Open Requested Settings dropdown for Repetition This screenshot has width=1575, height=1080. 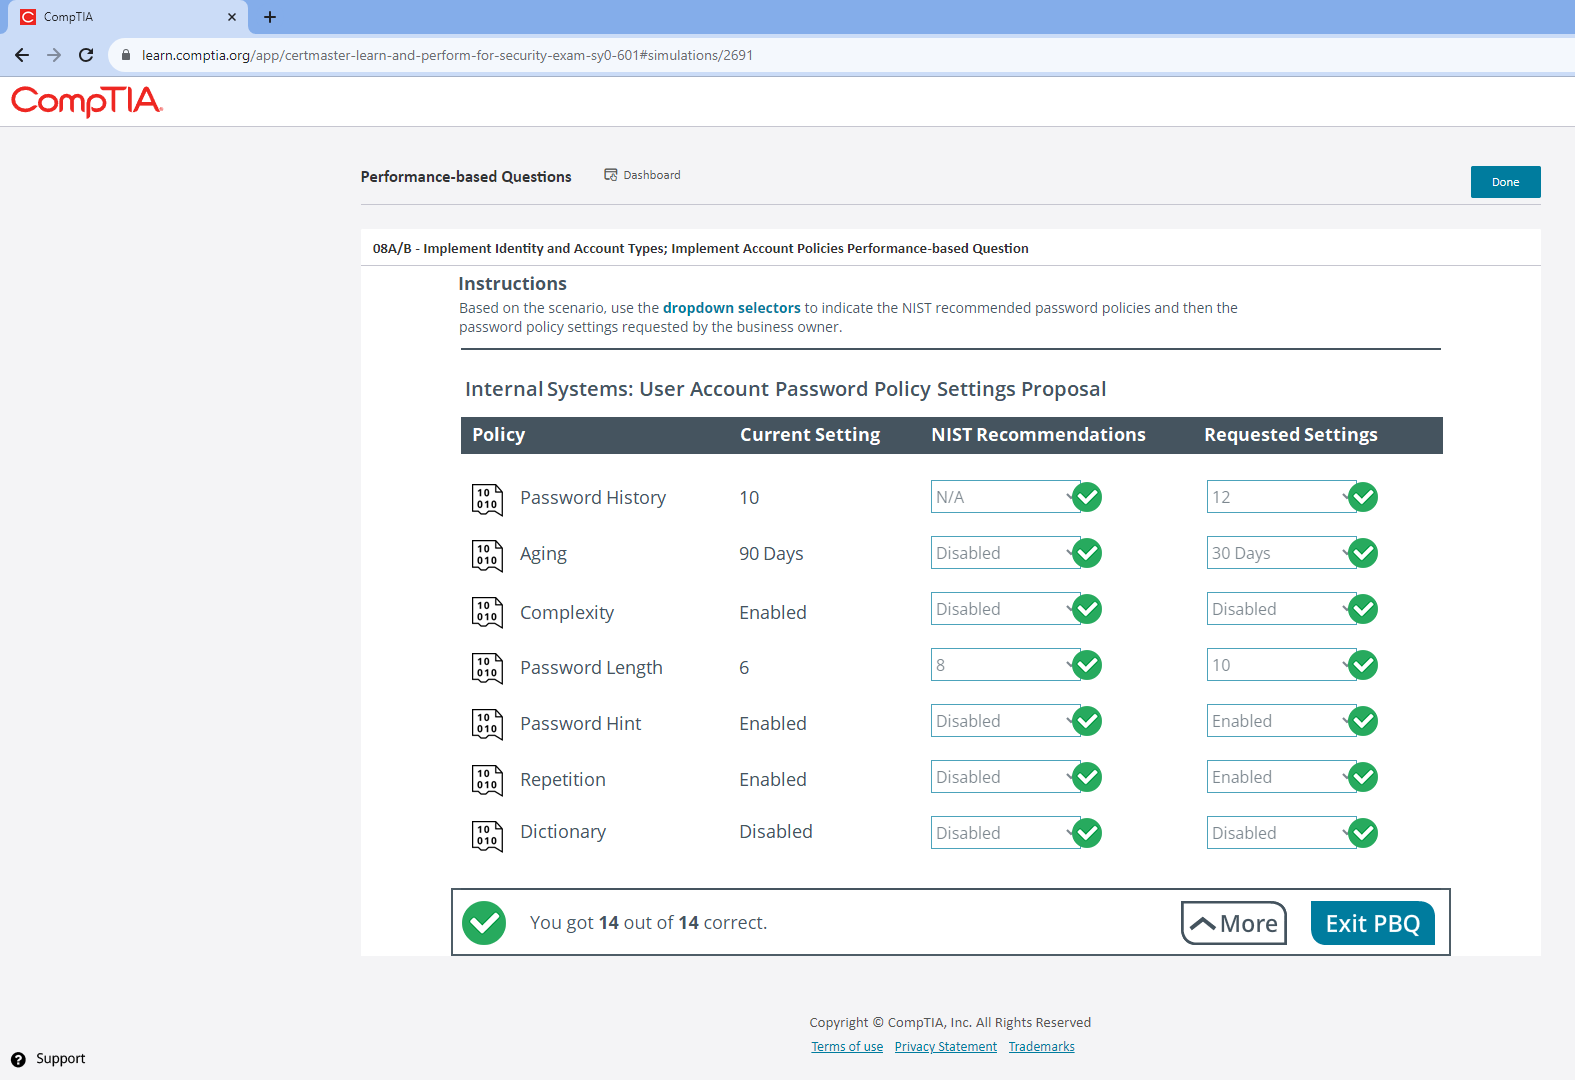1279,777
